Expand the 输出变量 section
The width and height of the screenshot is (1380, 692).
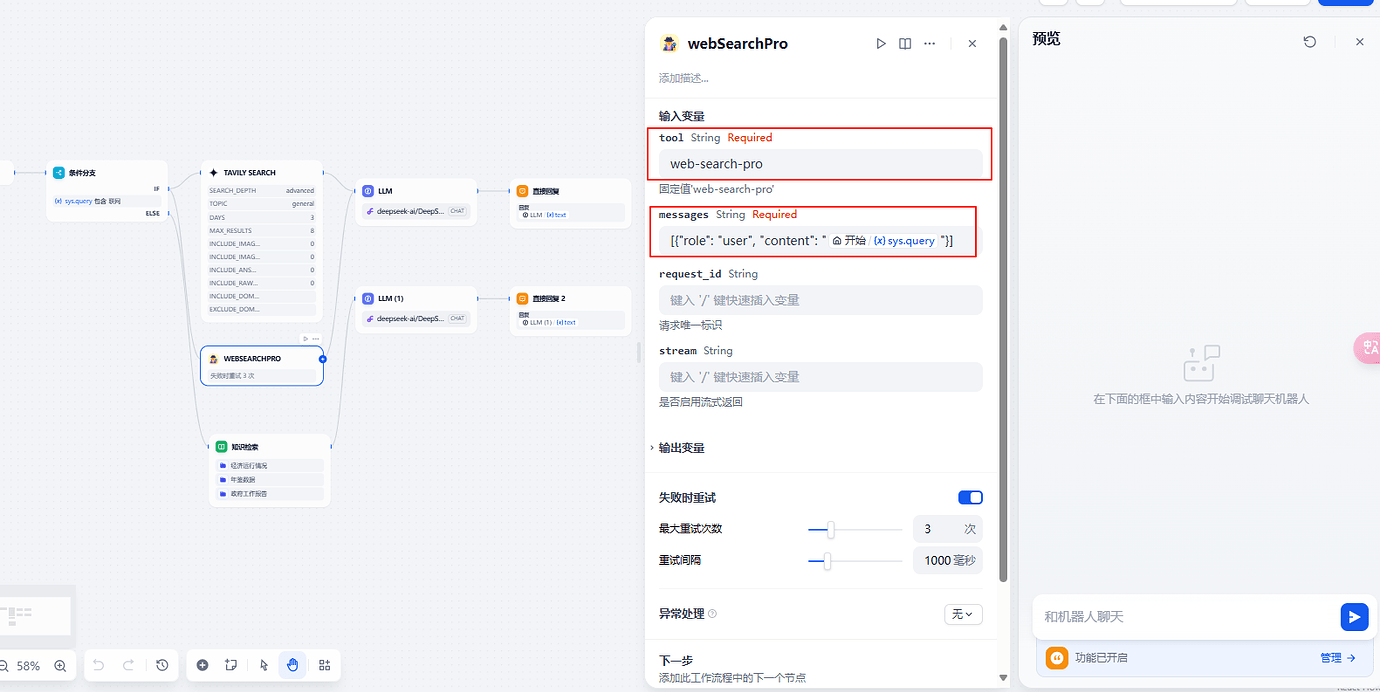click(680, 448)
